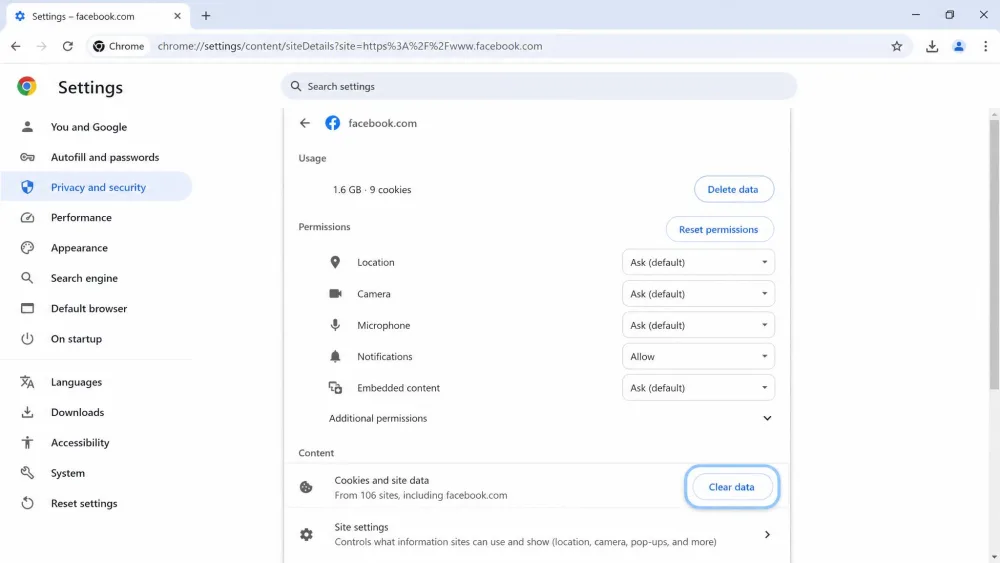This screenshot has width=1000, height=563.
Task: Open the Location permission dropdown
Action: [698, 262]
